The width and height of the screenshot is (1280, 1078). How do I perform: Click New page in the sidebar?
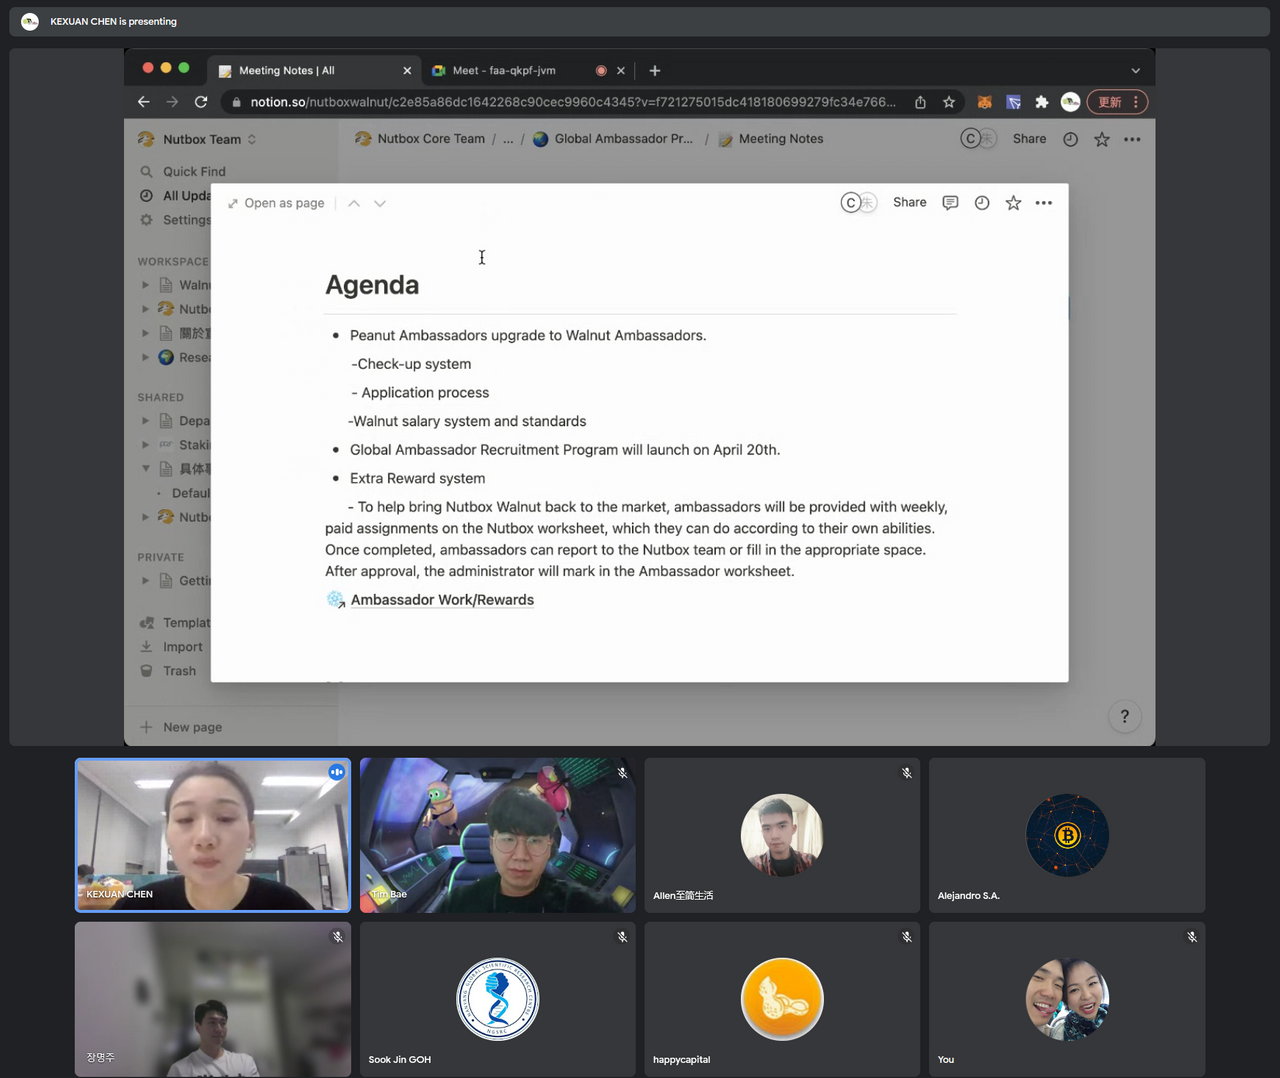point(181,727)
